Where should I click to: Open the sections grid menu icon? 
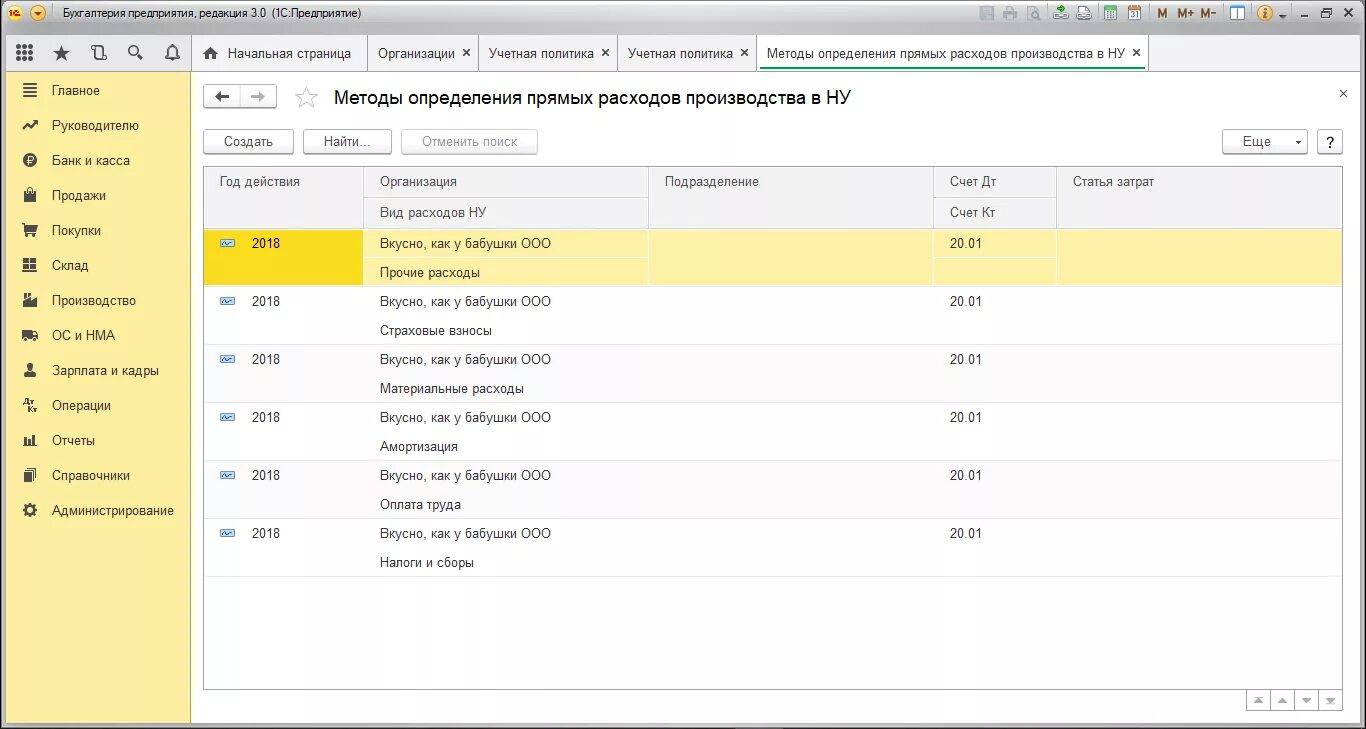(25, 53)
